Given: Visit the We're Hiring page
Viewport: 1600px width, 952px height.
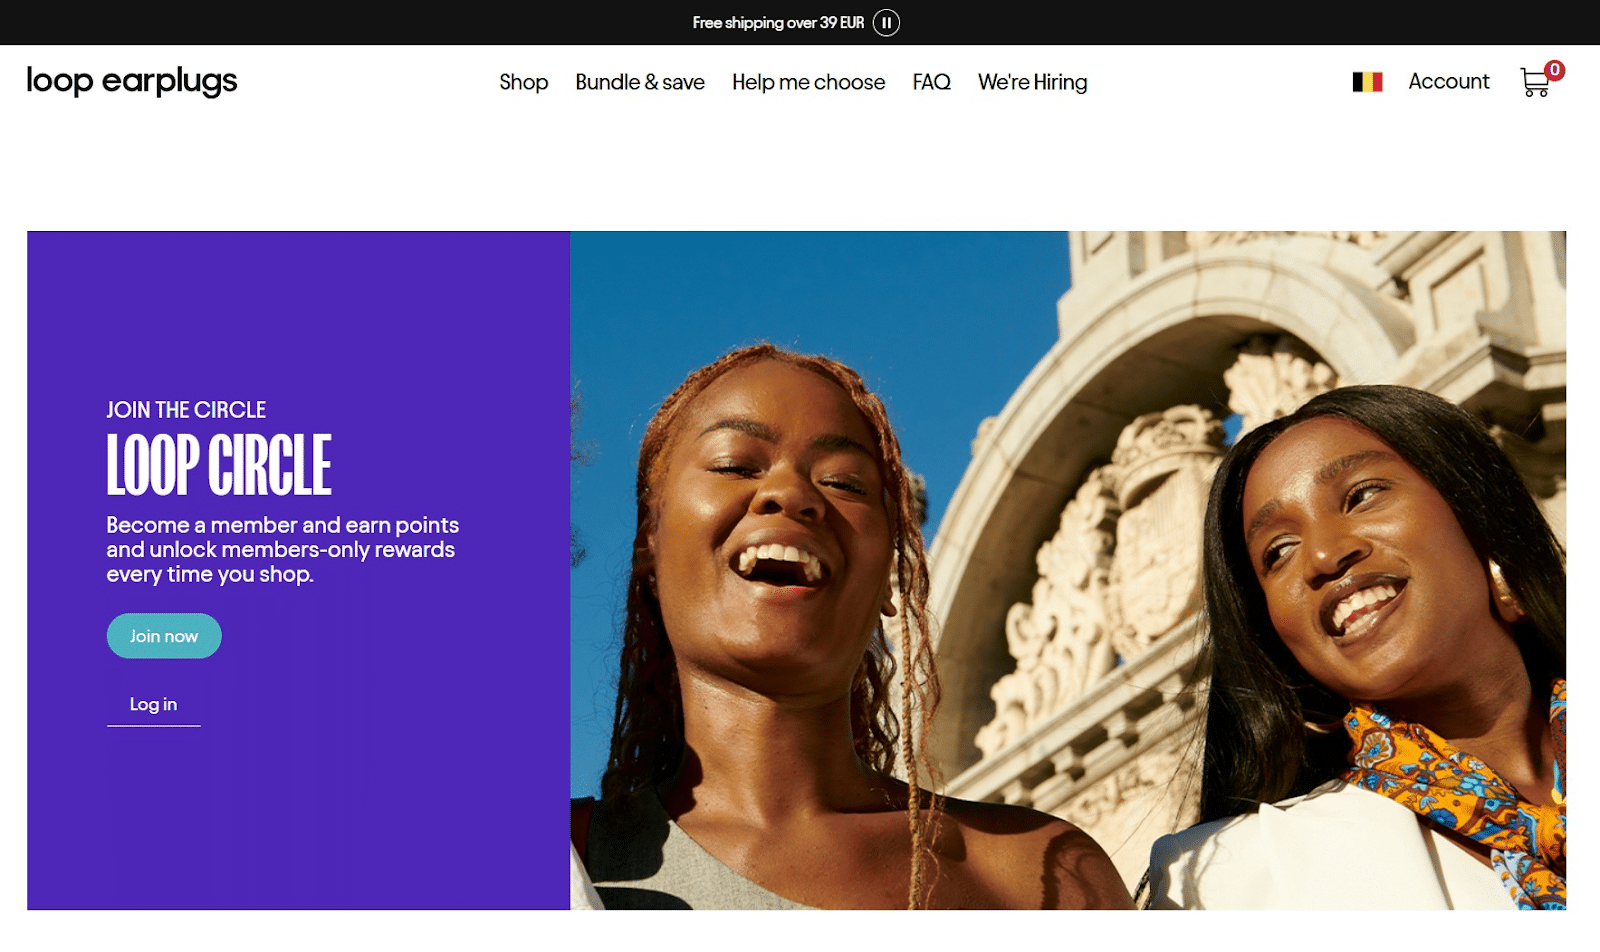Looking at the screenshot, I should pos(1032,82).
